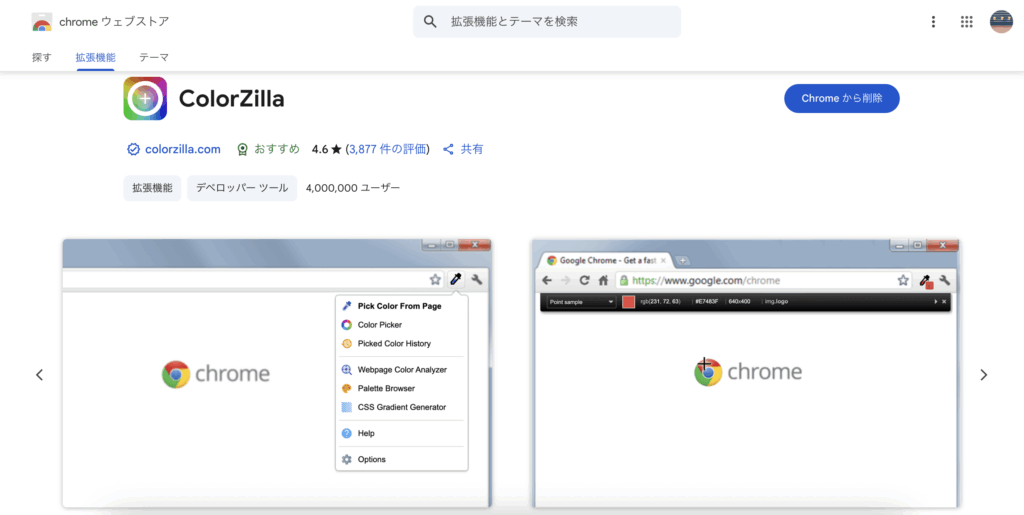Click the 共有 share icon
The image size is (1024, 515).
[449, 149]
